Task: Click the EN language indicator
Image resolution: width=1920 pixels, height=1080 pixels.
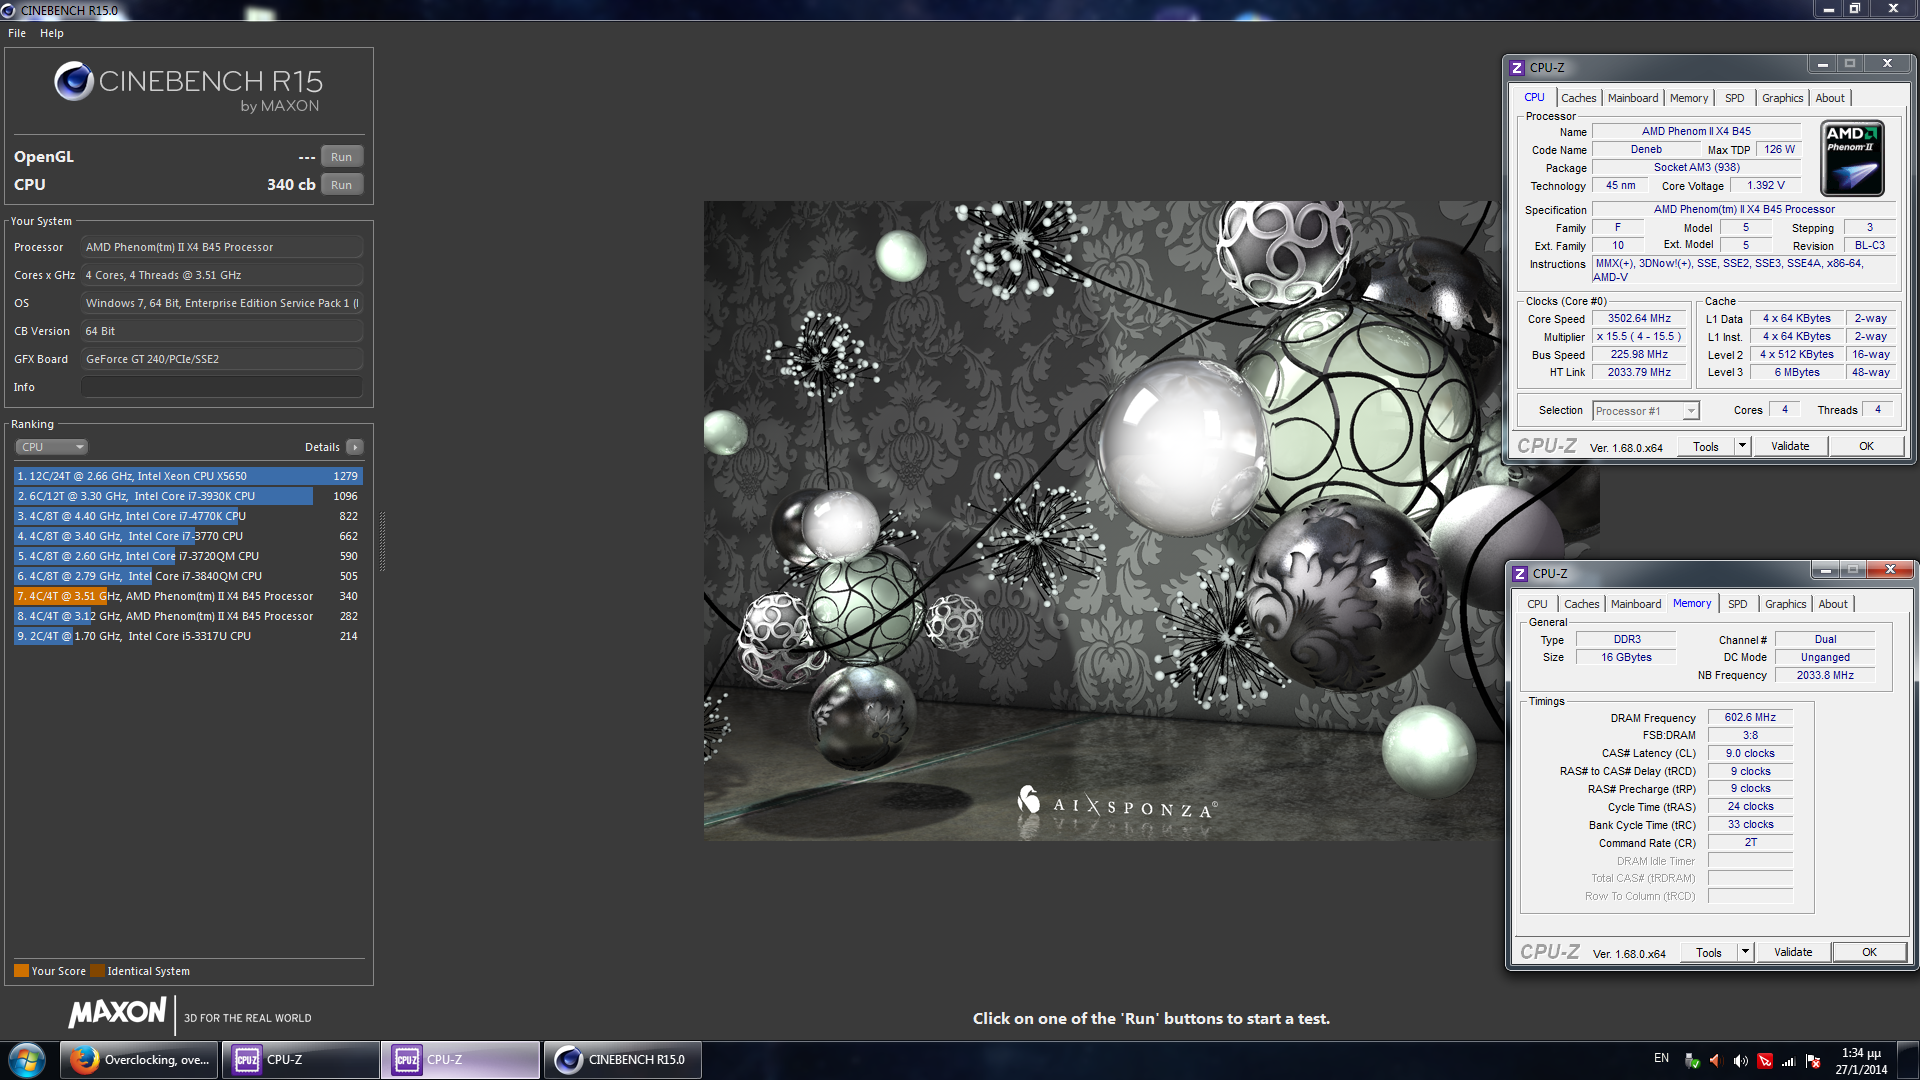Action: pos(1661,1058)
